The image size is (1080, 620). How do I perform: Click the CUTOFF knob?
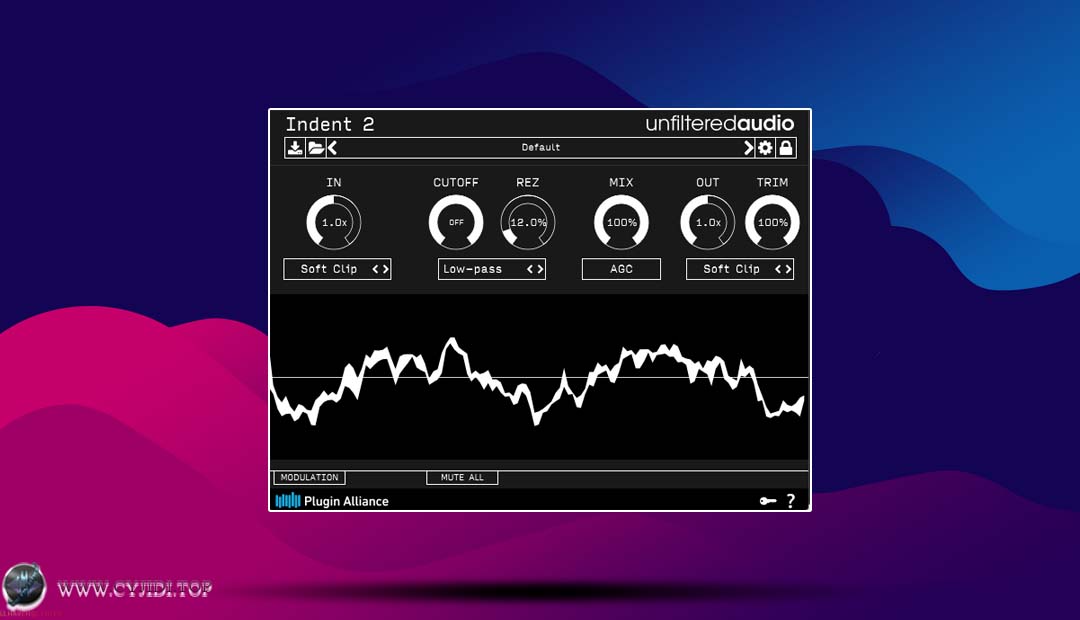pos(456,222)
